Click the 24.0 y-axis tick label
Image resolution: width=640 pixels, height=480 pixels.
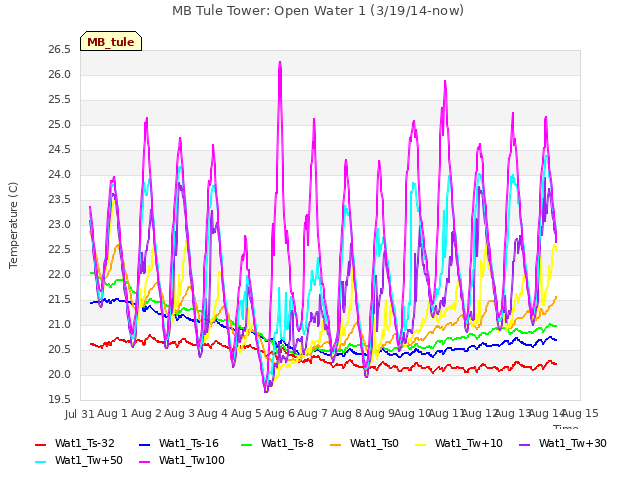[60, 175]
